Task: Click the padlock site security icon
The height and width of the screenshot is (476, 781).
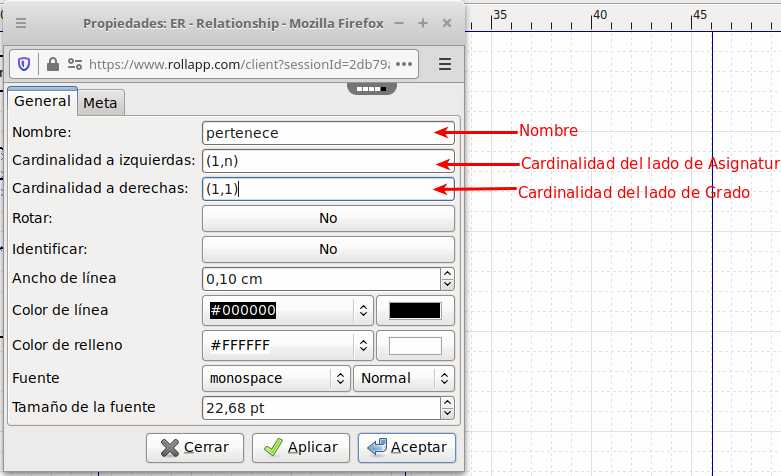Action: 53,64
